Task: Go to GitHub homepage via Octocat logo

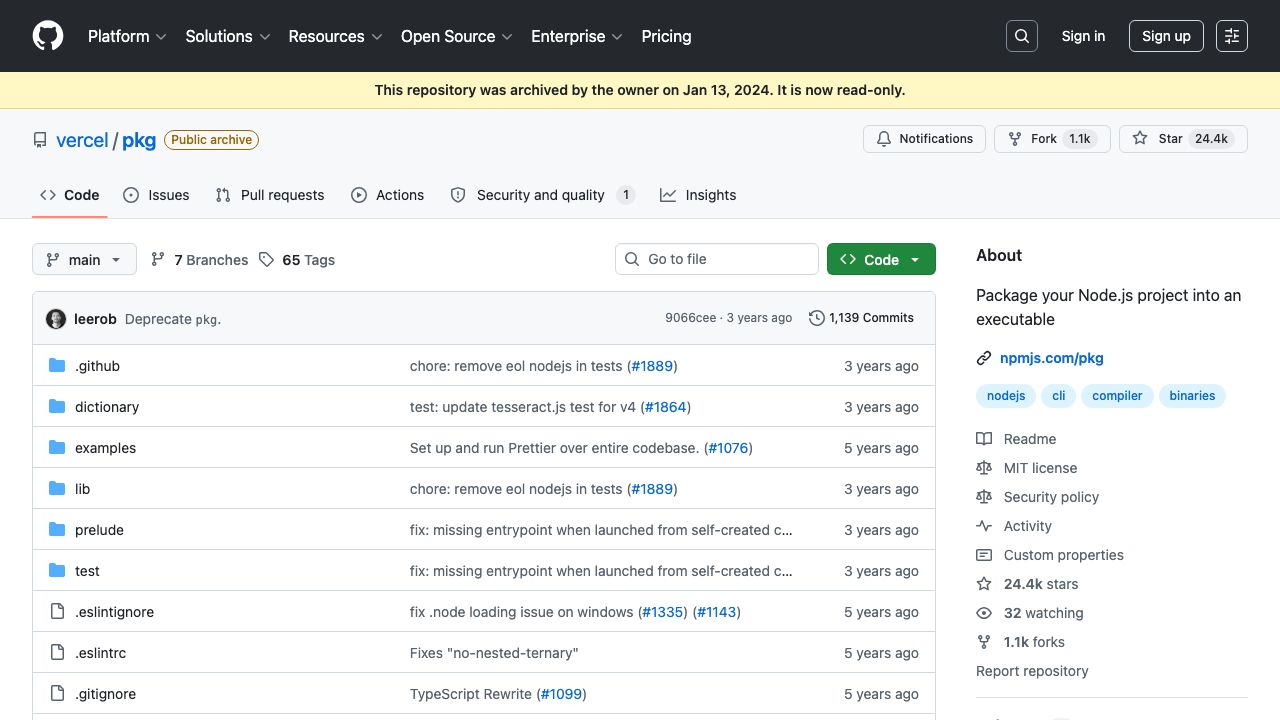Action: (x=48, y=36)
